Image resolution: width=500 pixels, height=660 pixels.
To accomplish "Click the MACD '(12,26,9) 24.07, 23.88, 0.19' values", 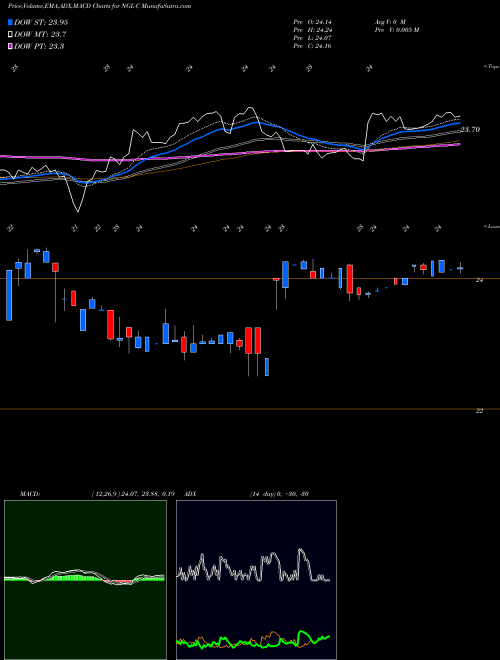I will tap(133, 494).
